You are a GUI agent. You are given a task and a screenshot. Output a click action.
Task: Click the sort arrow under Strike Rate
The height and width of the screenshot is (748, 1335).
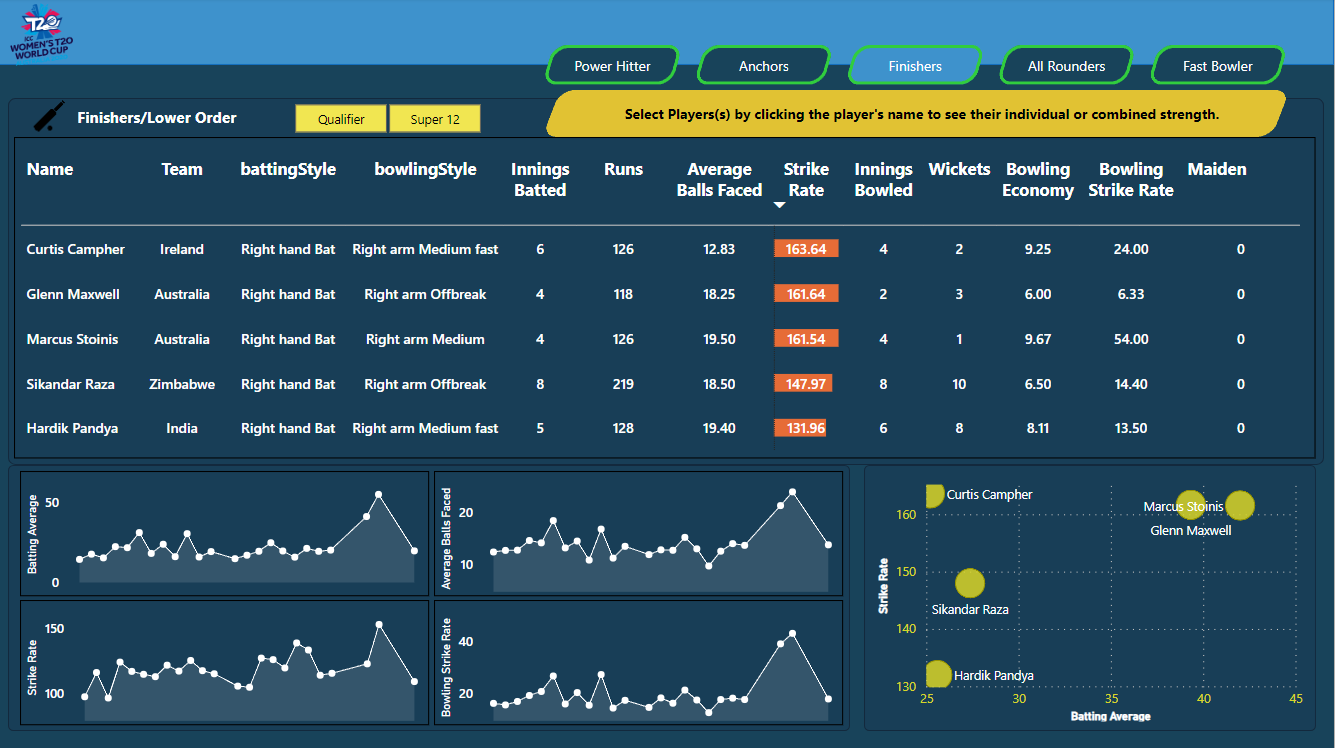pyautogui.click(x=780, y=205)
